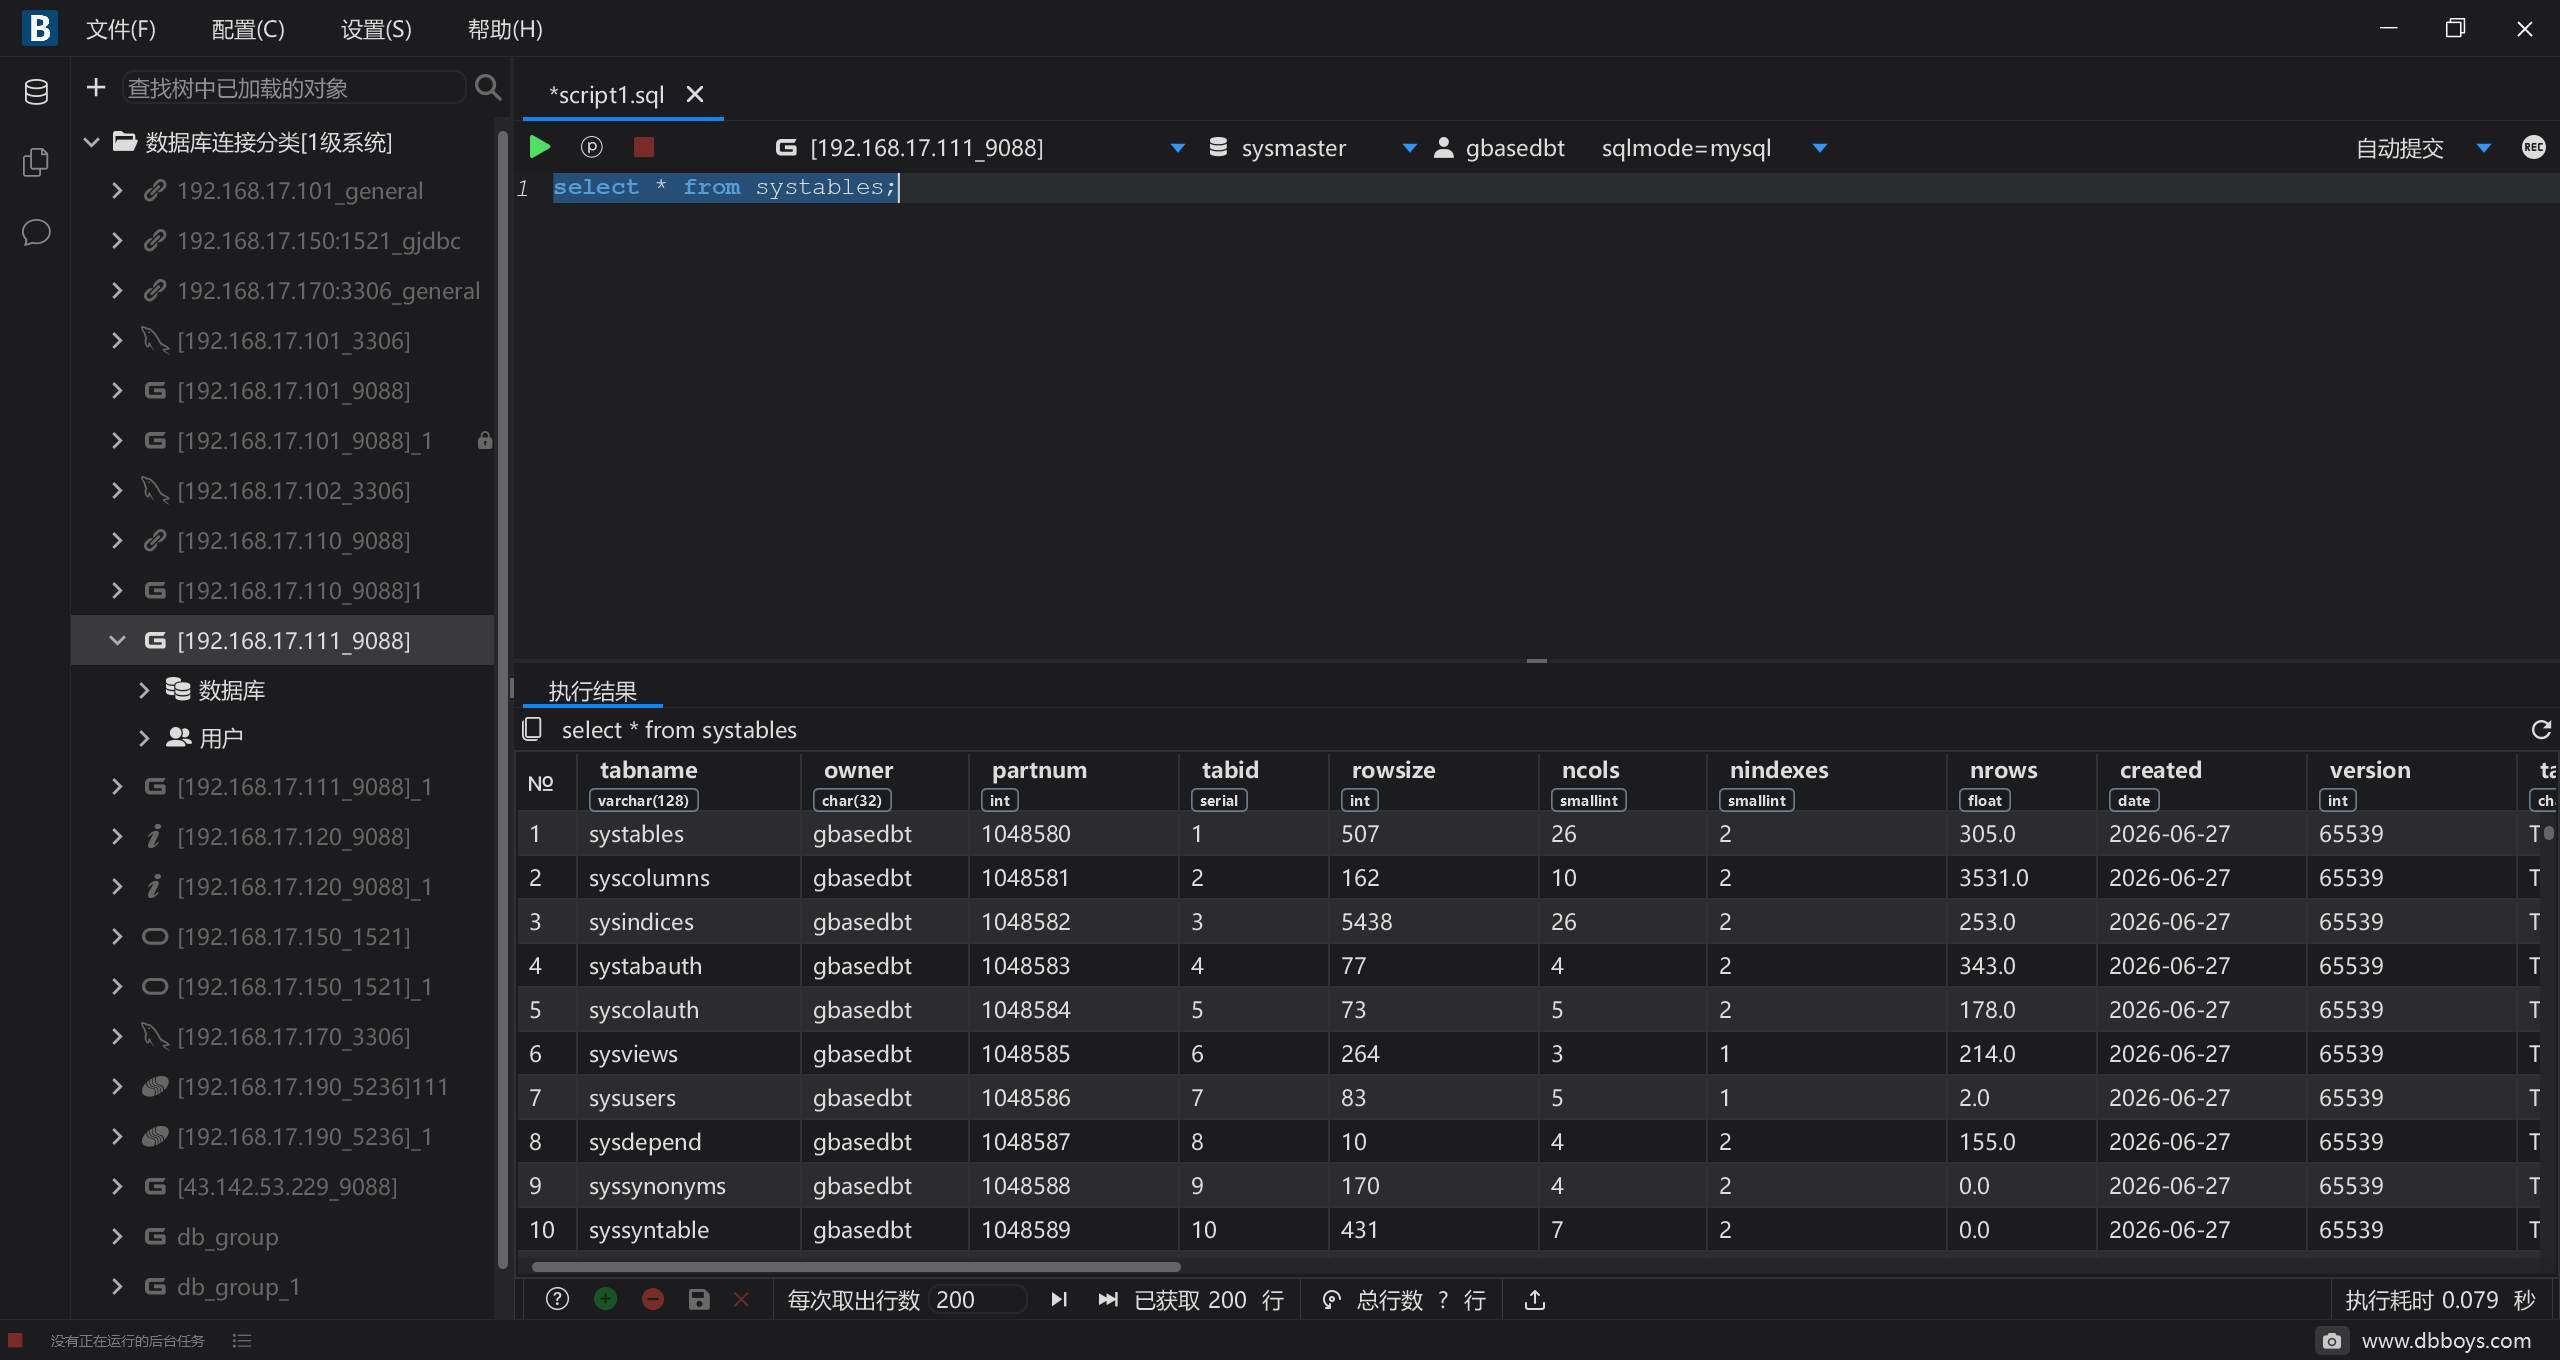Click the tree panel vertical scrollbar
Viewport: 2560px width, 1360px height.
click(x=502, y=700)
